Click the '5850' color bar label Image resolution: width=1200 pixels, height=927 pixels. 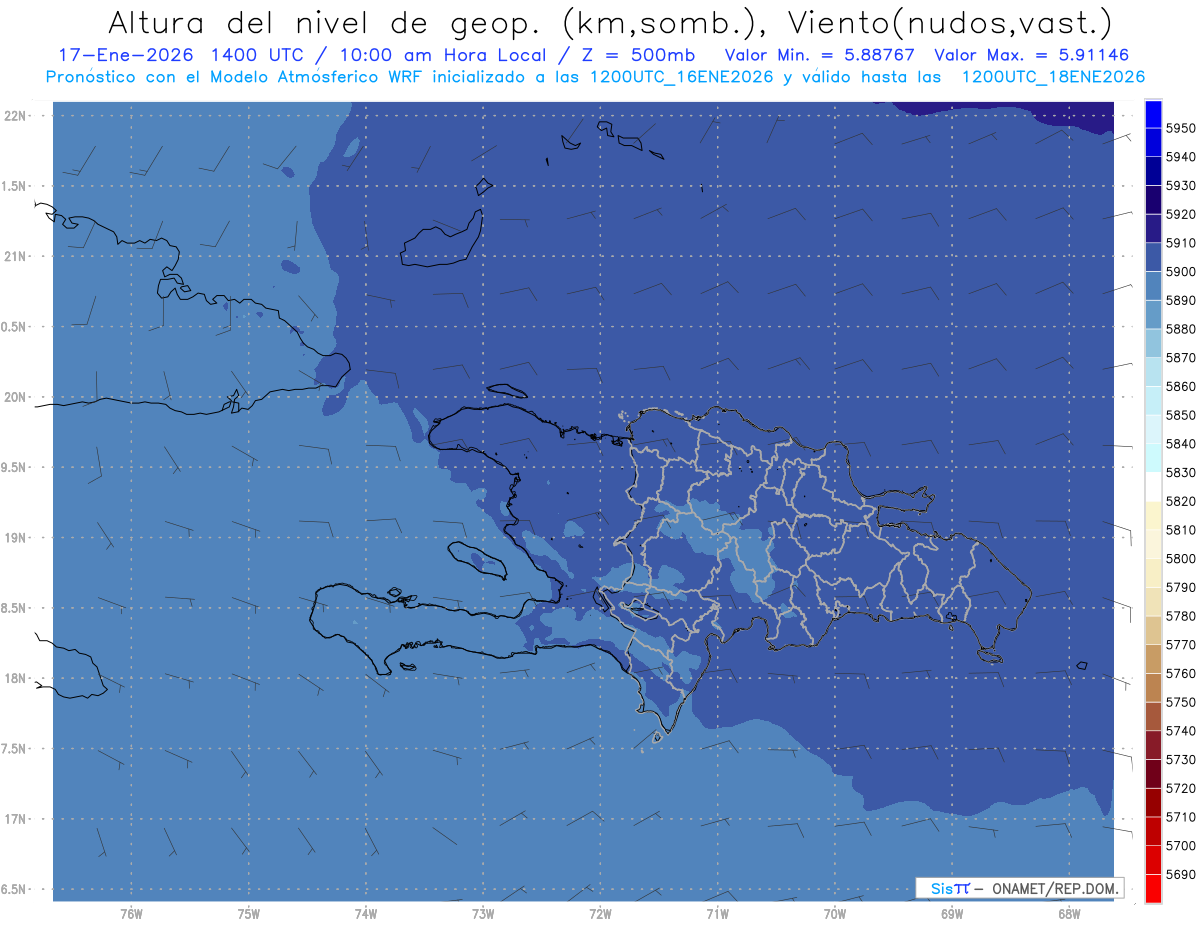pyautogui.click(x=1181, y=415)
